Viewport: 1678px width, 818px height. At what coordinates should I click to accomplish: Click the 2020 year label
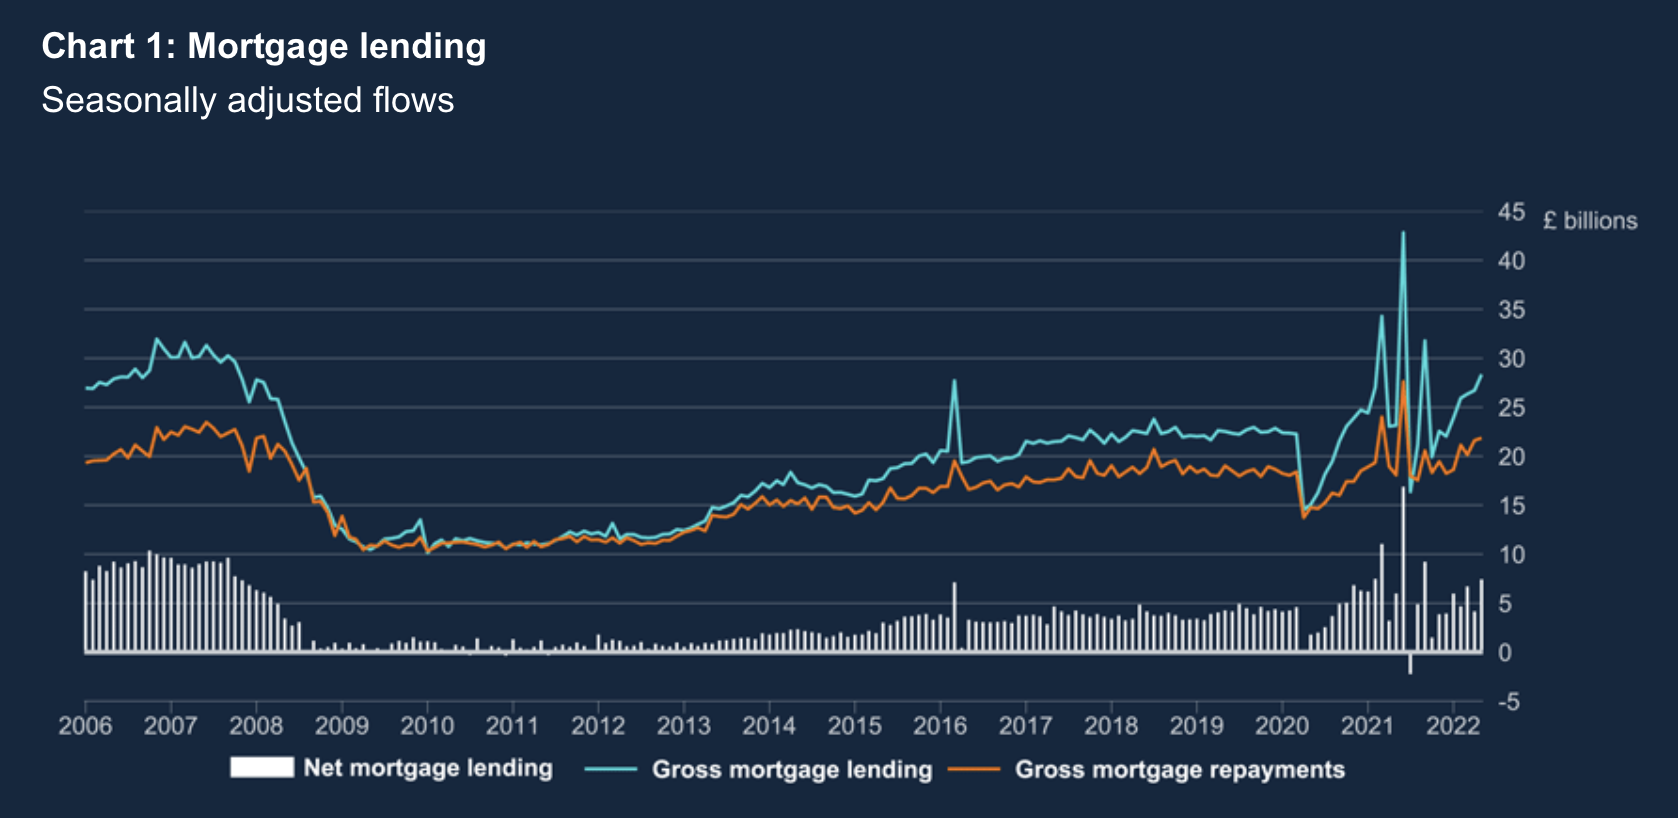point(1282,725)
